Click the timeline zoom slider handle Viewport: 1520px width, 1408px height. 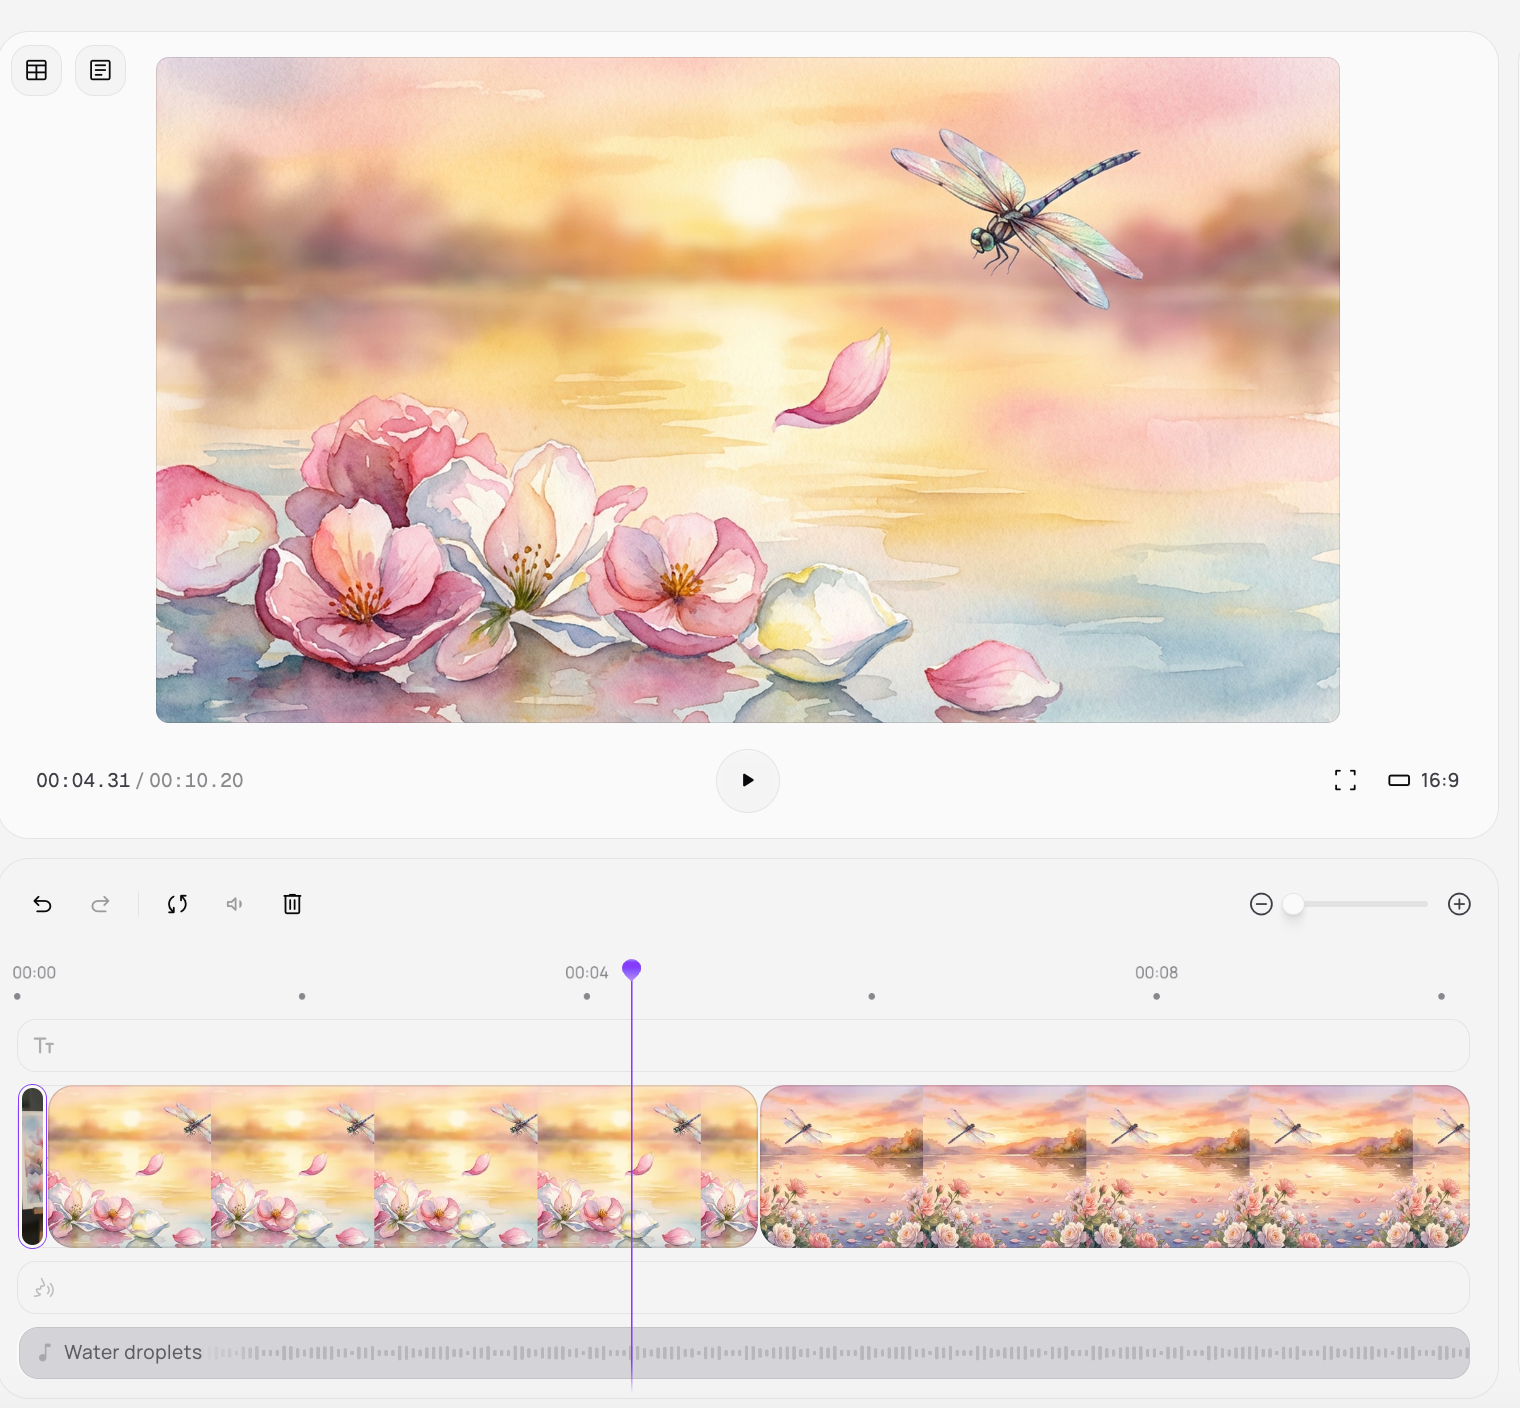coord(1293,904)
